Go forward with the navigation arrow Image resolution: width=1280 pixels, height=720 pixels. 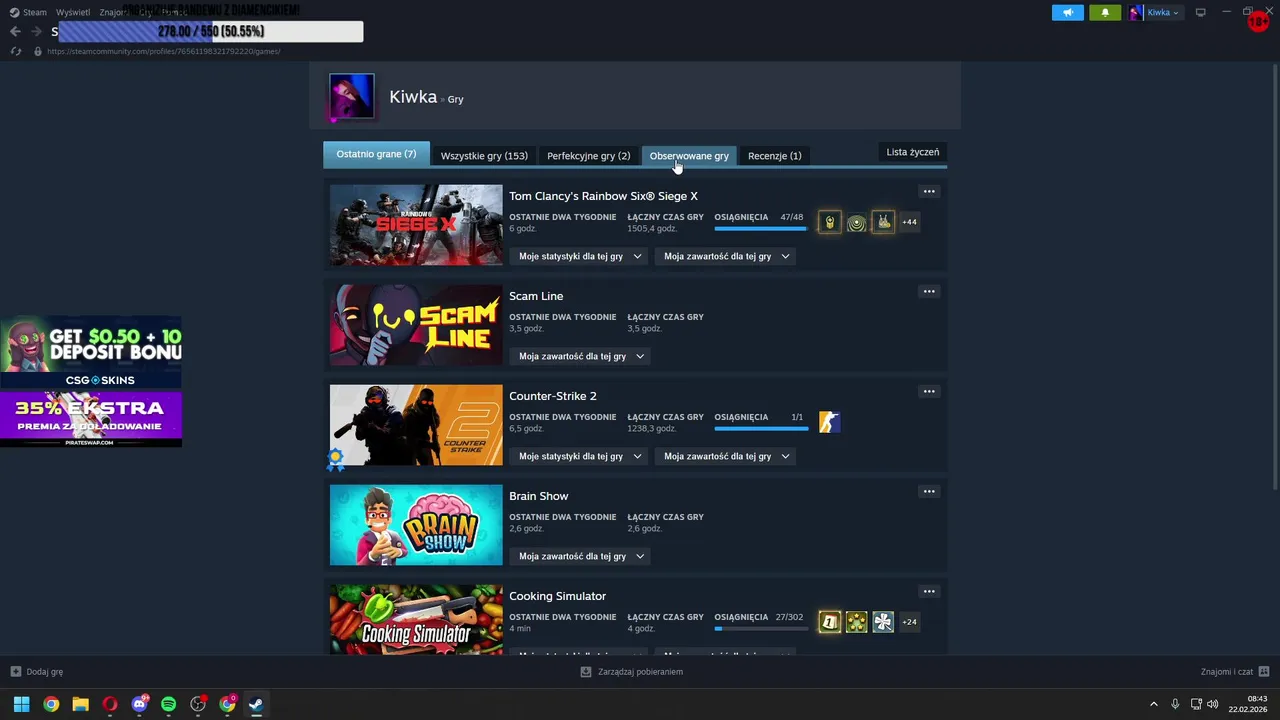(x=36, y=32)
